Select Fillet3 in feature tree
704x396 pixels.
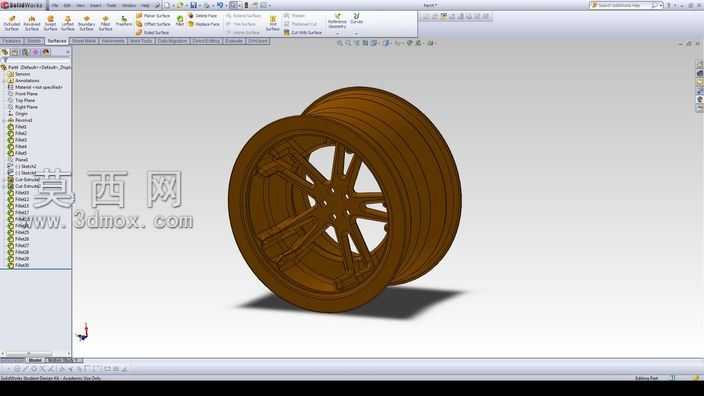click(x=21, y=140)
